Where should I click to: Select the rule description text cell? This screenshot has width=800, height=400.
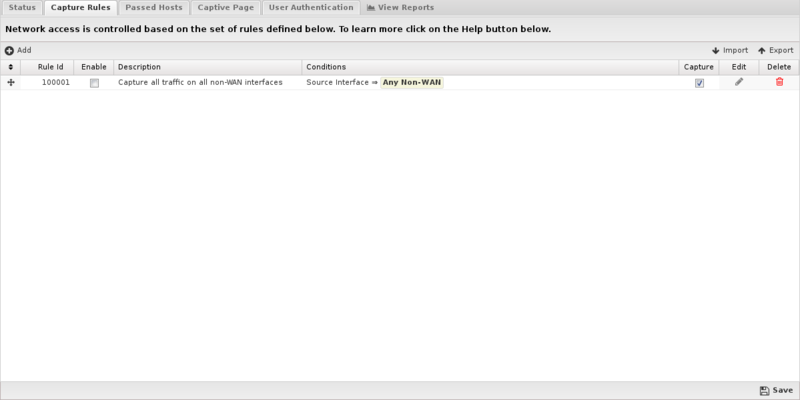200,82
